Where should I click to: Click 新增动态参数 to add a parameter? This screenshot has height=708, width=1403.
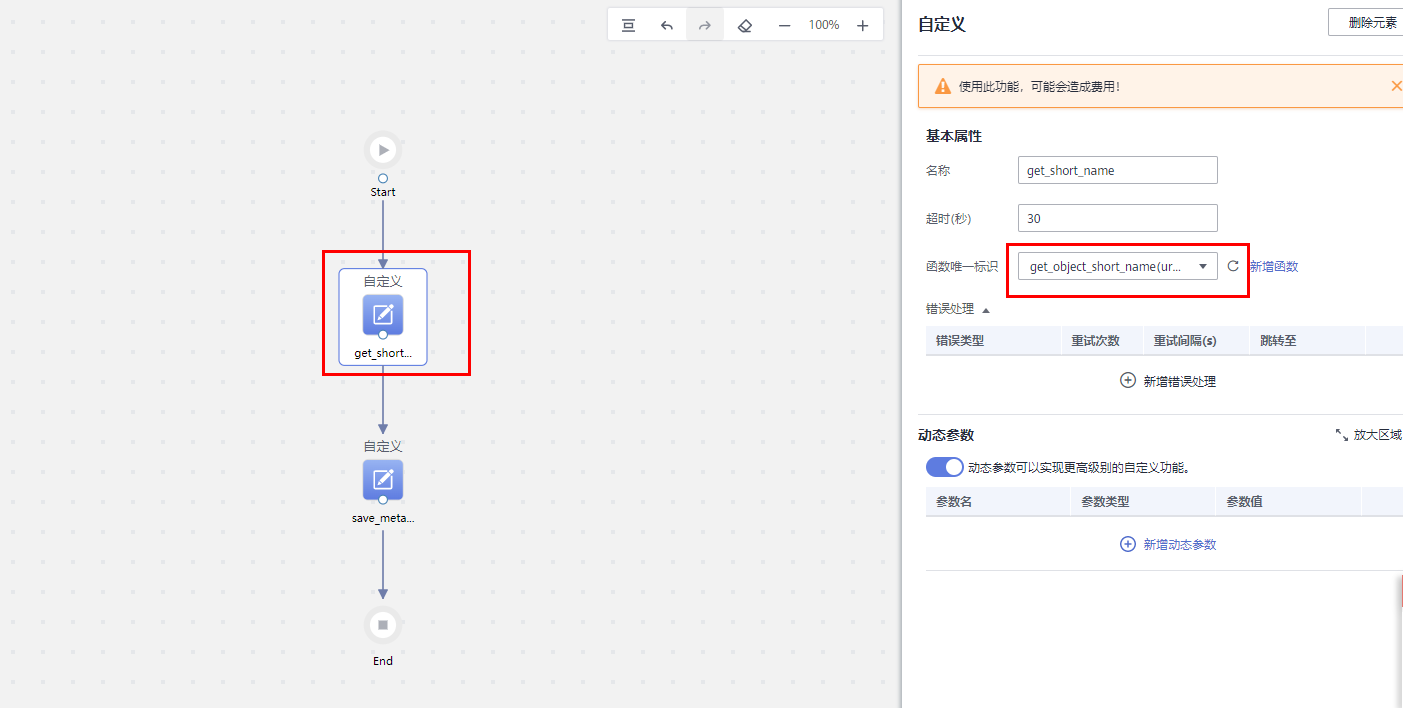click(1167, 544)
